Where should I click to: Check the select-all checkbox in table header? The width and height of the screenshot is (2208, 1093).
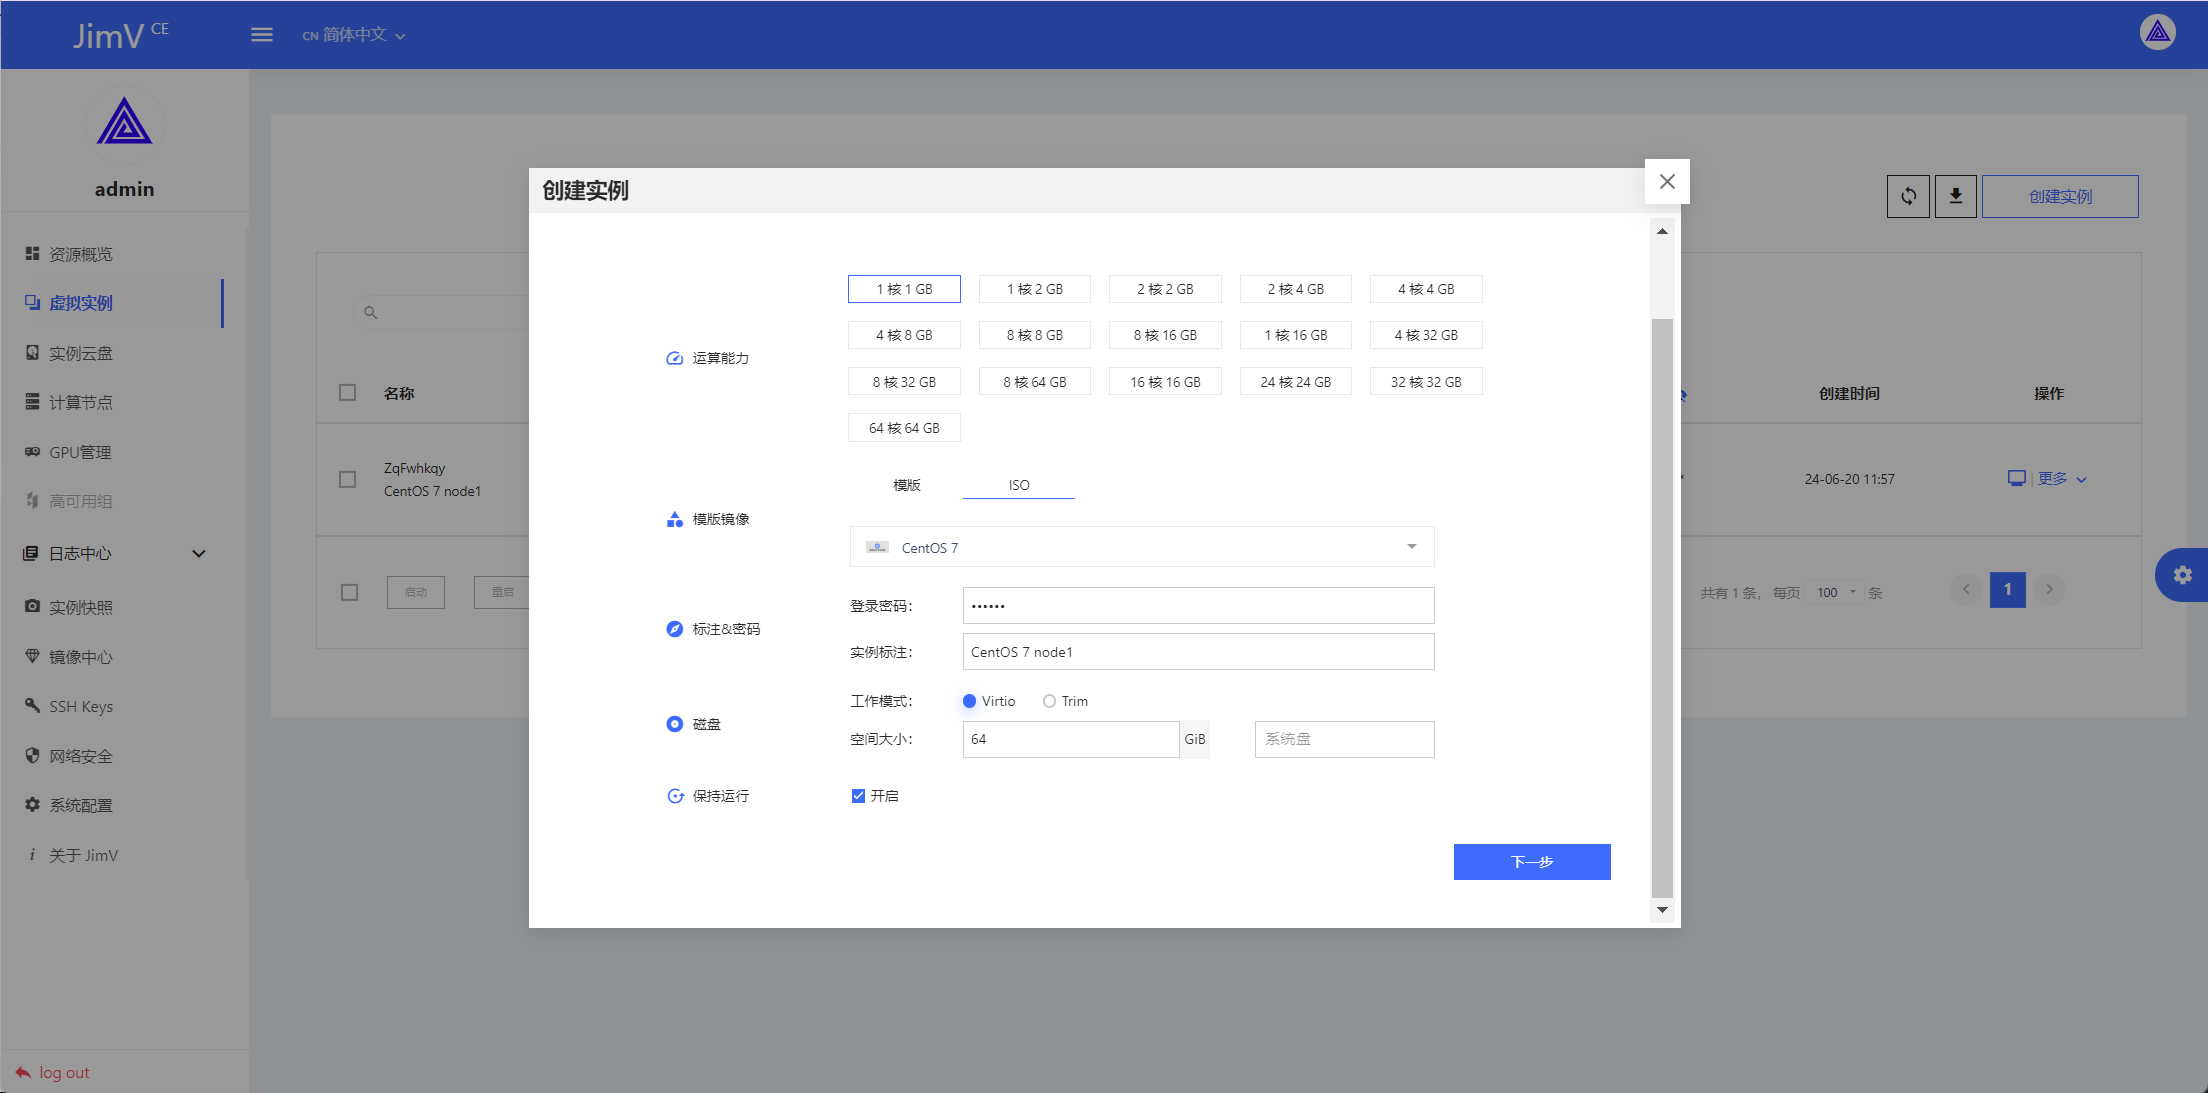[x=348, y=392]
